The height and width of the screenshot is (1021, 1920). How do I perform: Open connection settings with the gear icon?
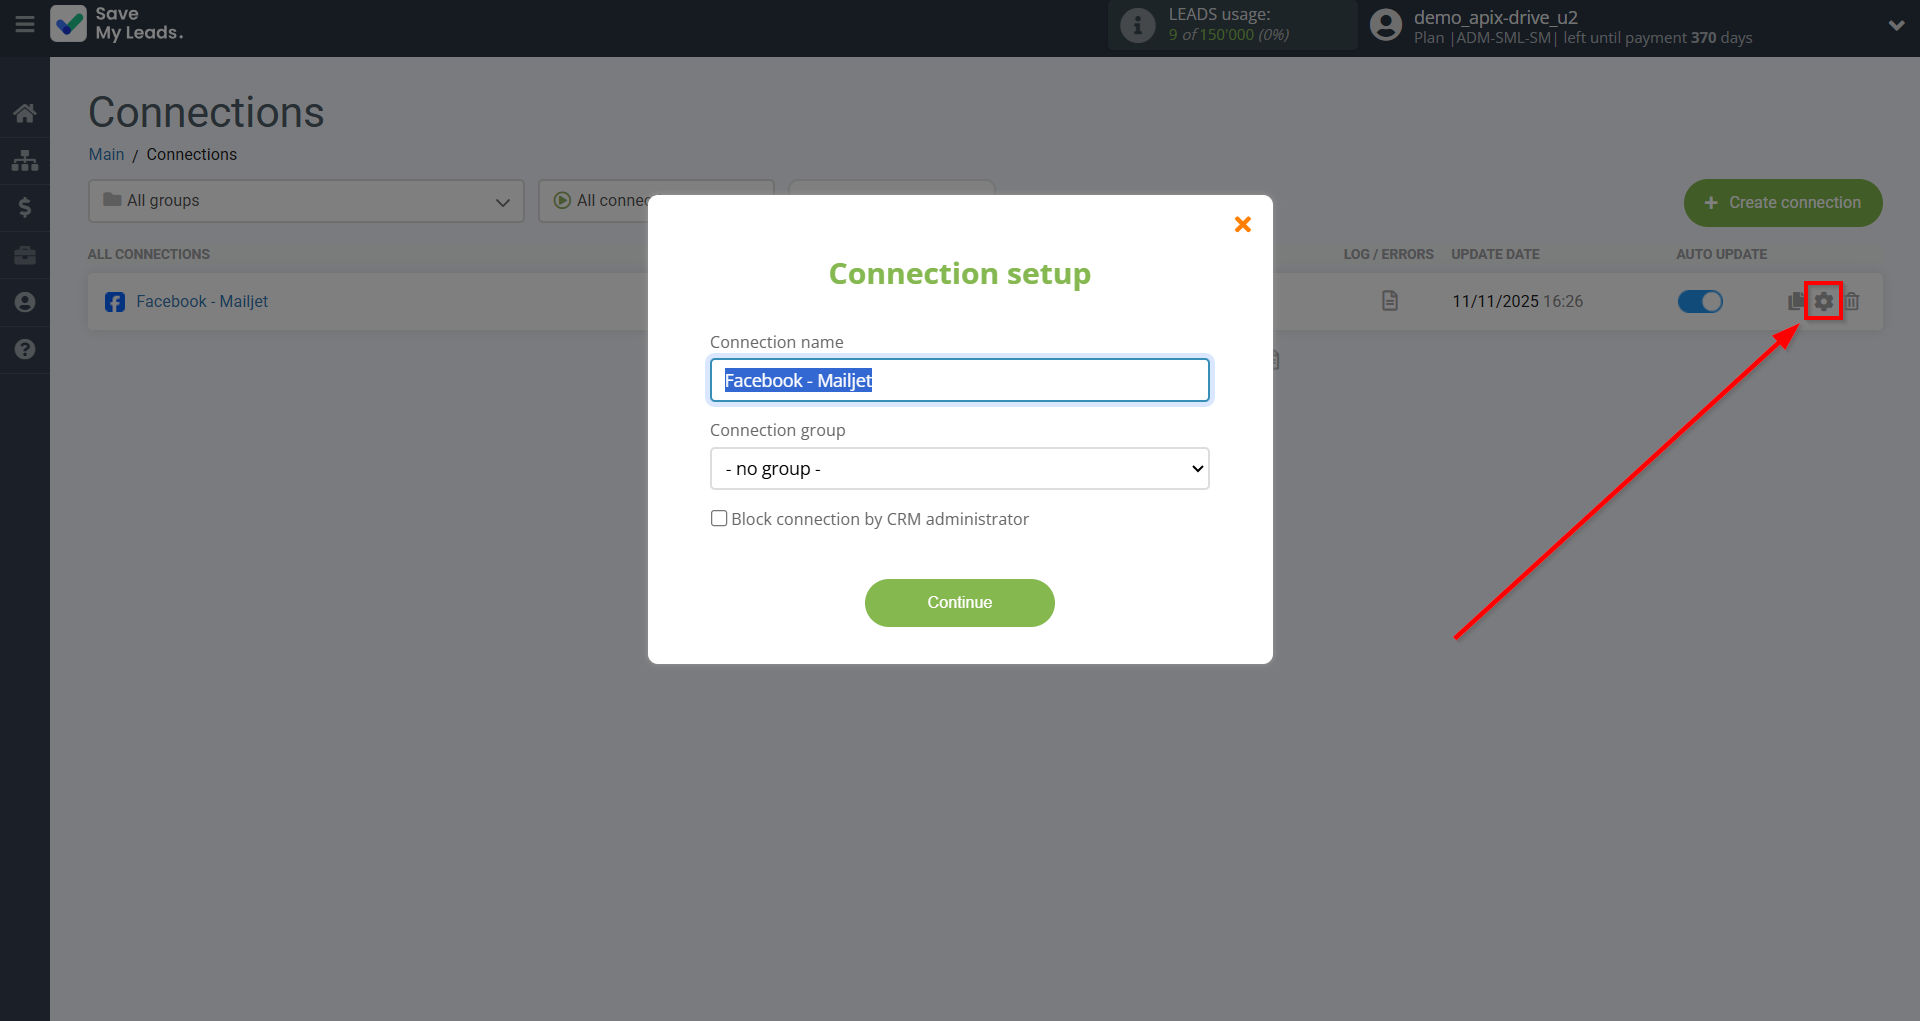(x=1823, y=300)
